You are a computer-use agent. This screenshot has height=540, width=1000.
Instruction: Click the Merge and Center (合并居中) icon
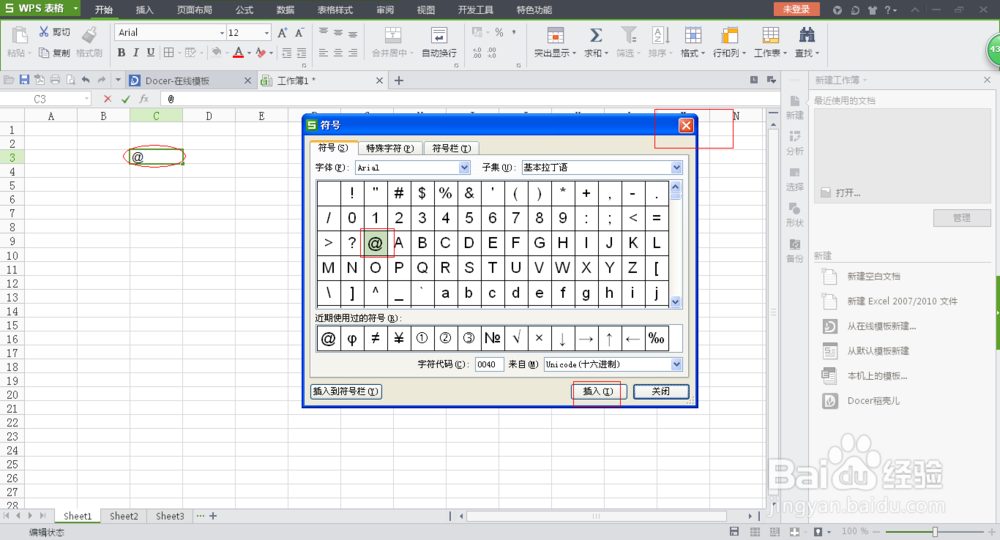click(x=393, y=35)
